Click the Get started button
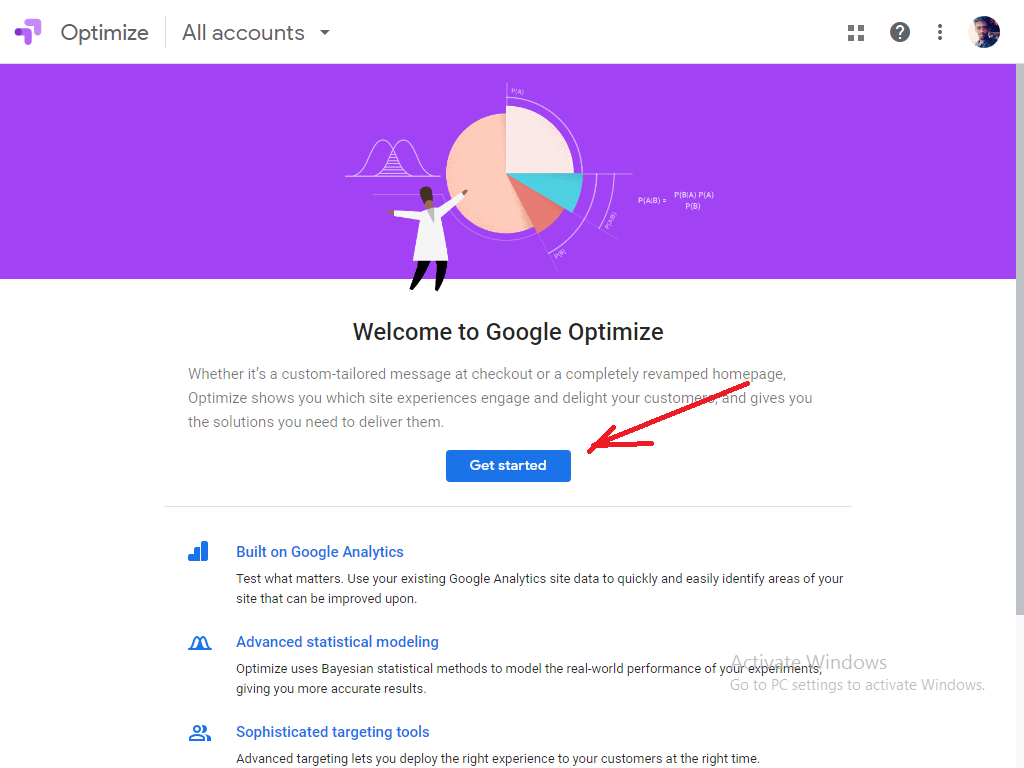This screenshot has height=768, width=1024. [x=508, y=466]
